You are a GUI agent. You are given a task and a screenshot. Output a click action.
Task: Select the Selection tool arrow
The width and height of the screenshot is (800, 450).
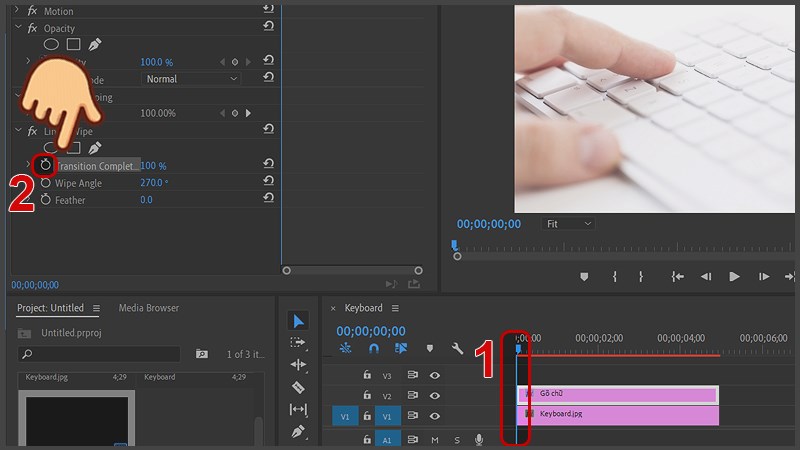(298, 321)
